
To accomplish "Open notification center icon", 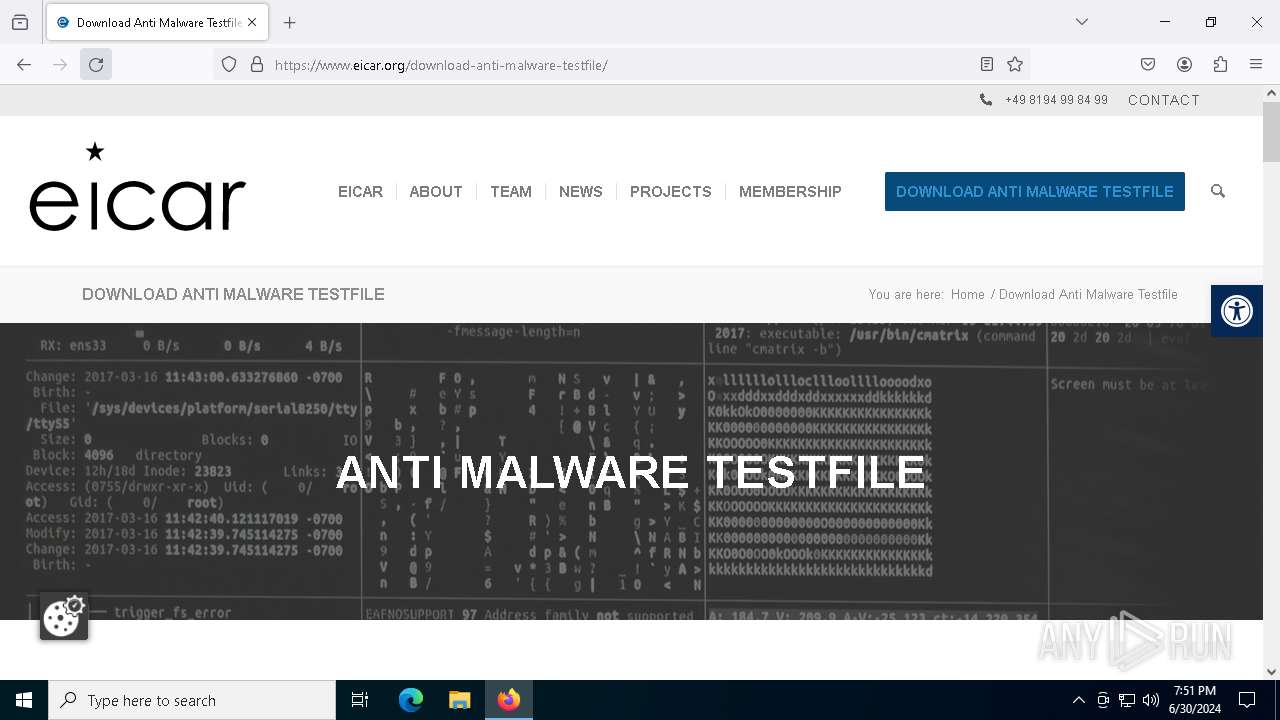I will point(1248,700).
